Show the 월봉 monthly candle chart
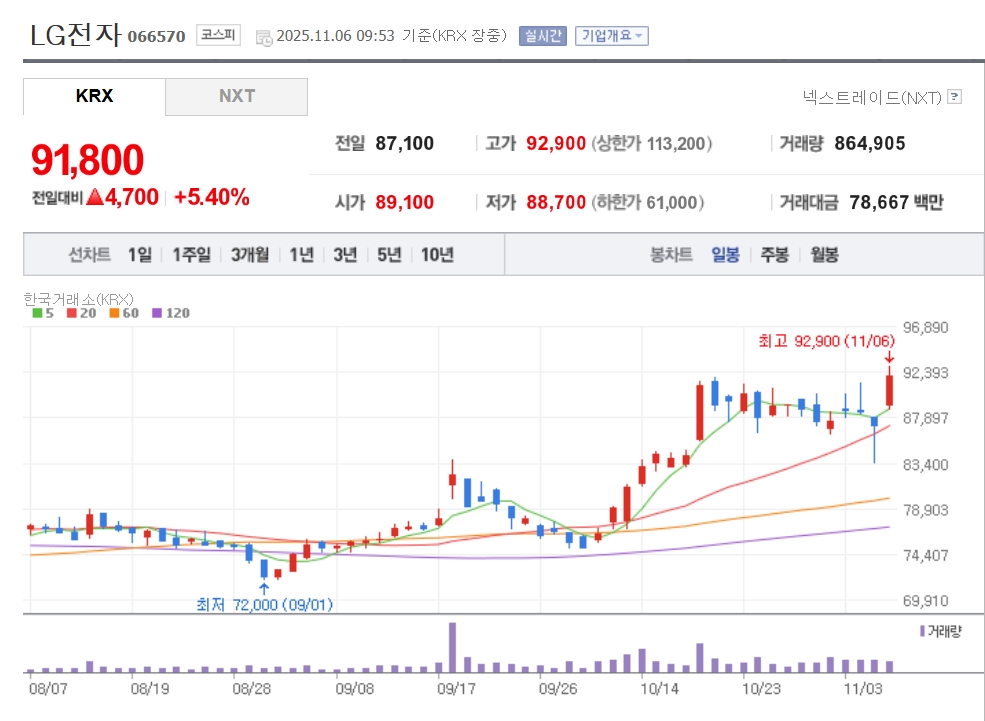Image resolution: width=985 pixels, height=721 pixels. point(824,255)
